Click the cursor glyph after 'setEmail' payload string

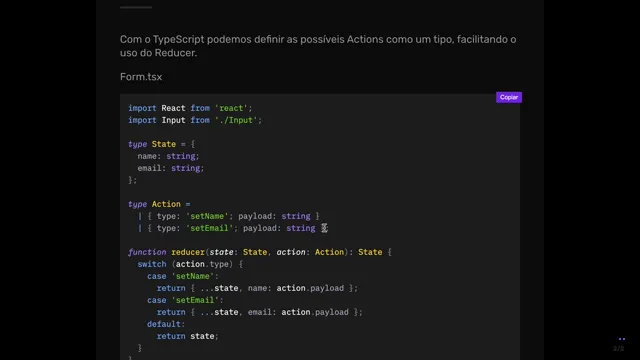tap(324, 228)
